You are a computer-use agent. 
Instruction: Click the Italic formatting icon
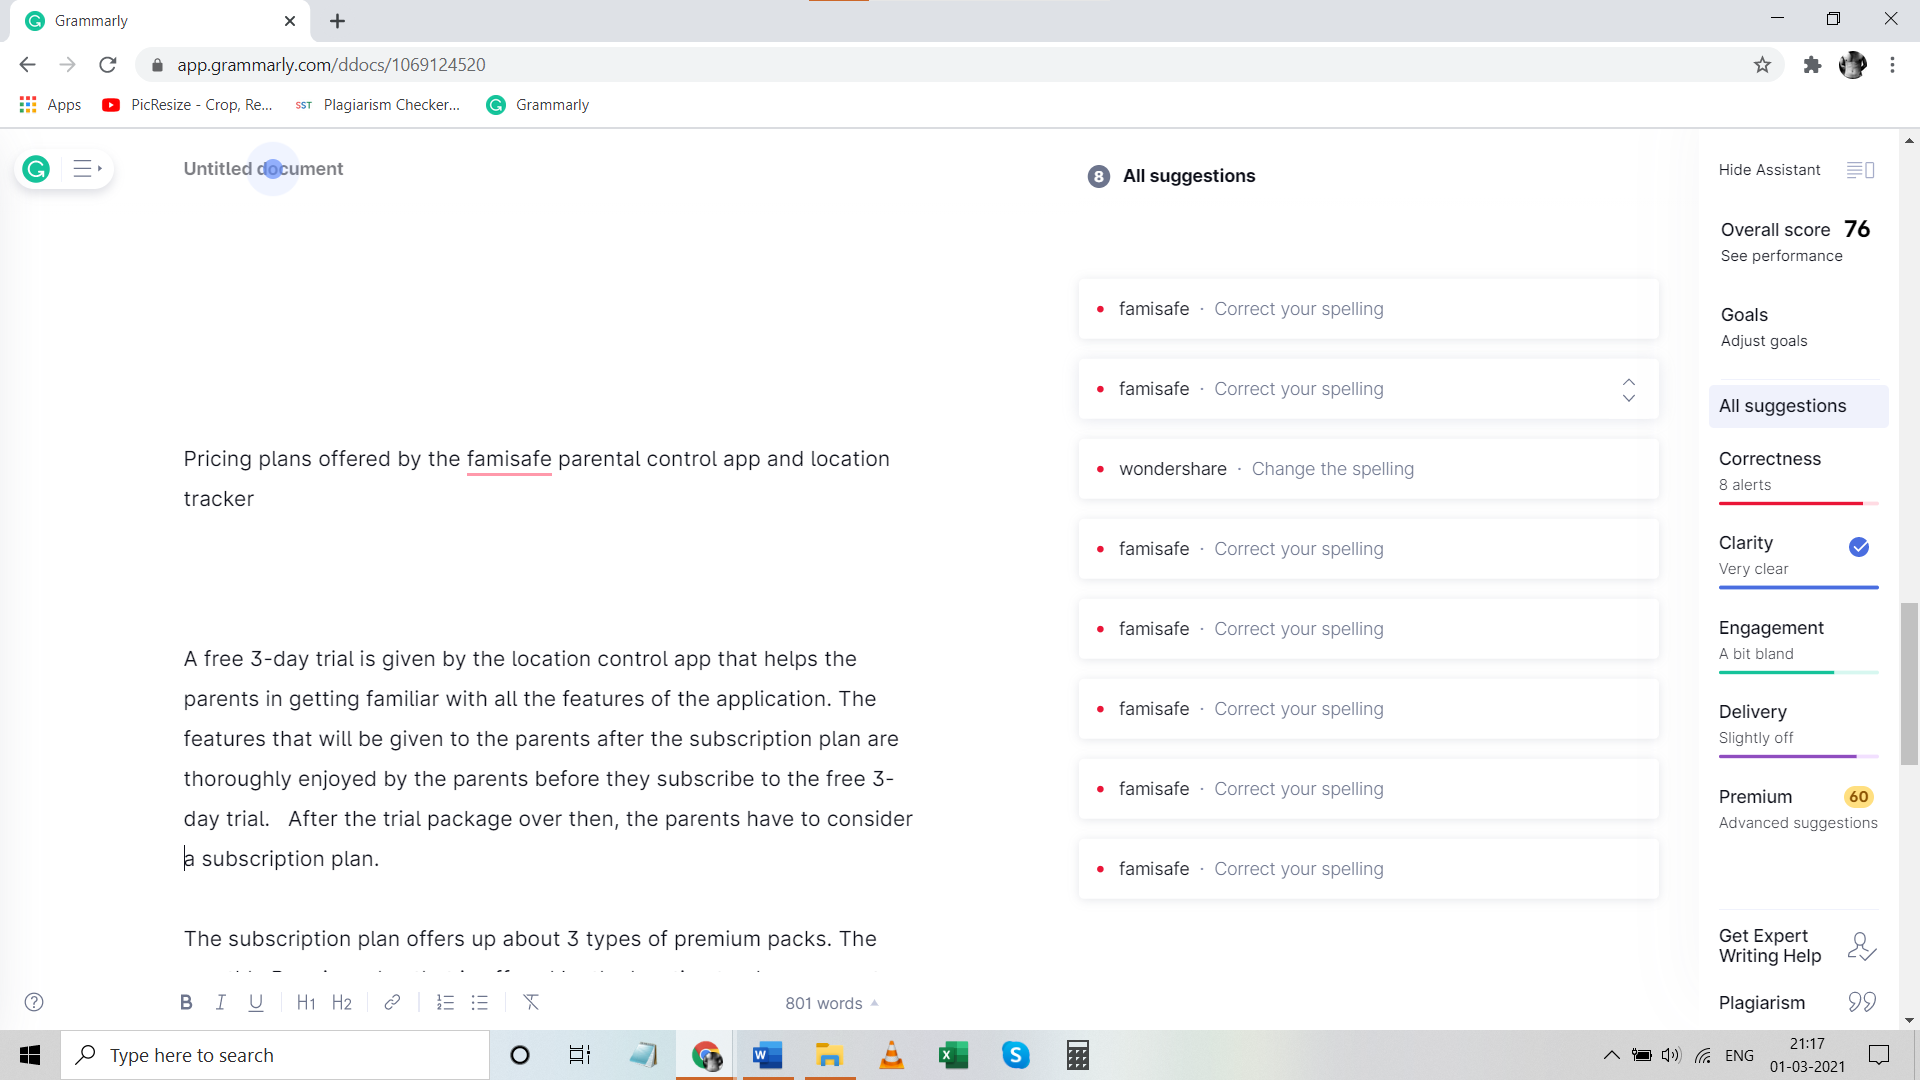coord(221,1002)
